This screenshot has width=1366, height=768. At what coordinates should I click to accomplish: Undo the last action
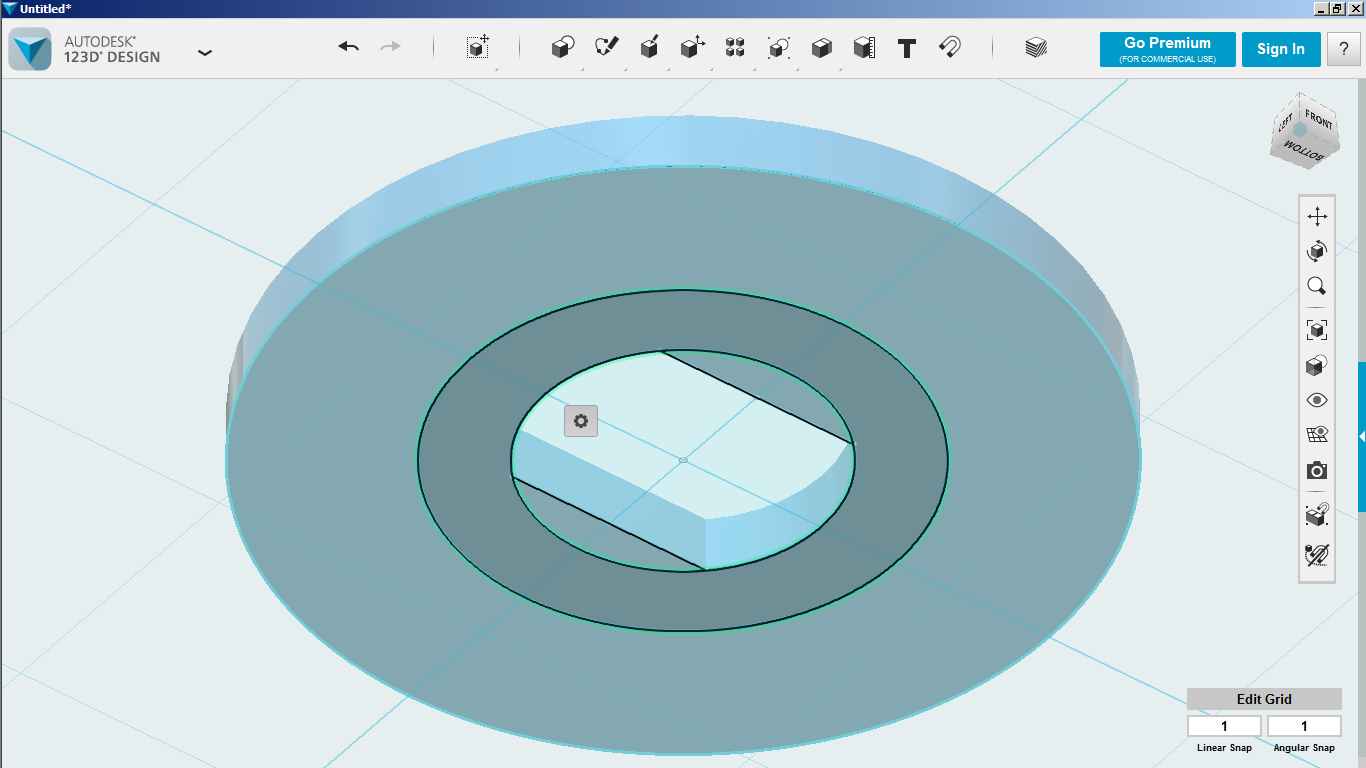click(x=348, y=47)
